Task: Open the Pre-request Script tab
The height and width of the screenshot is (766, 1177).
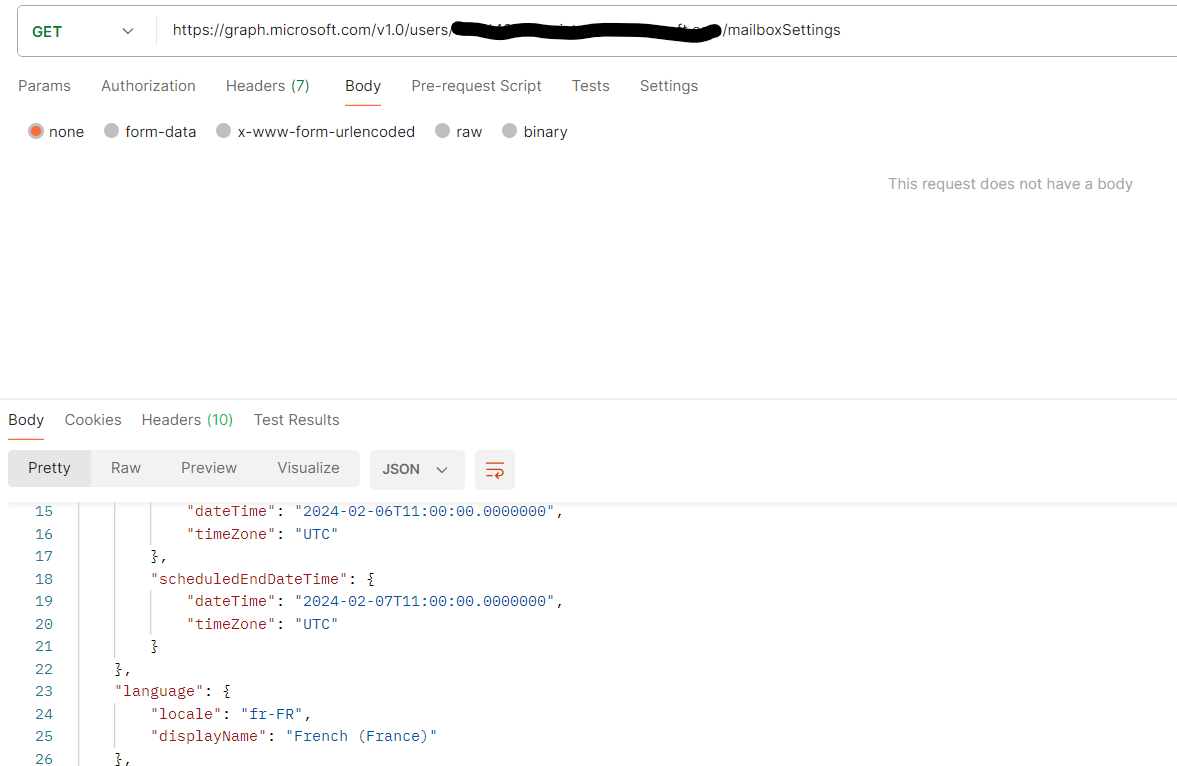Action: click(476, 86)
